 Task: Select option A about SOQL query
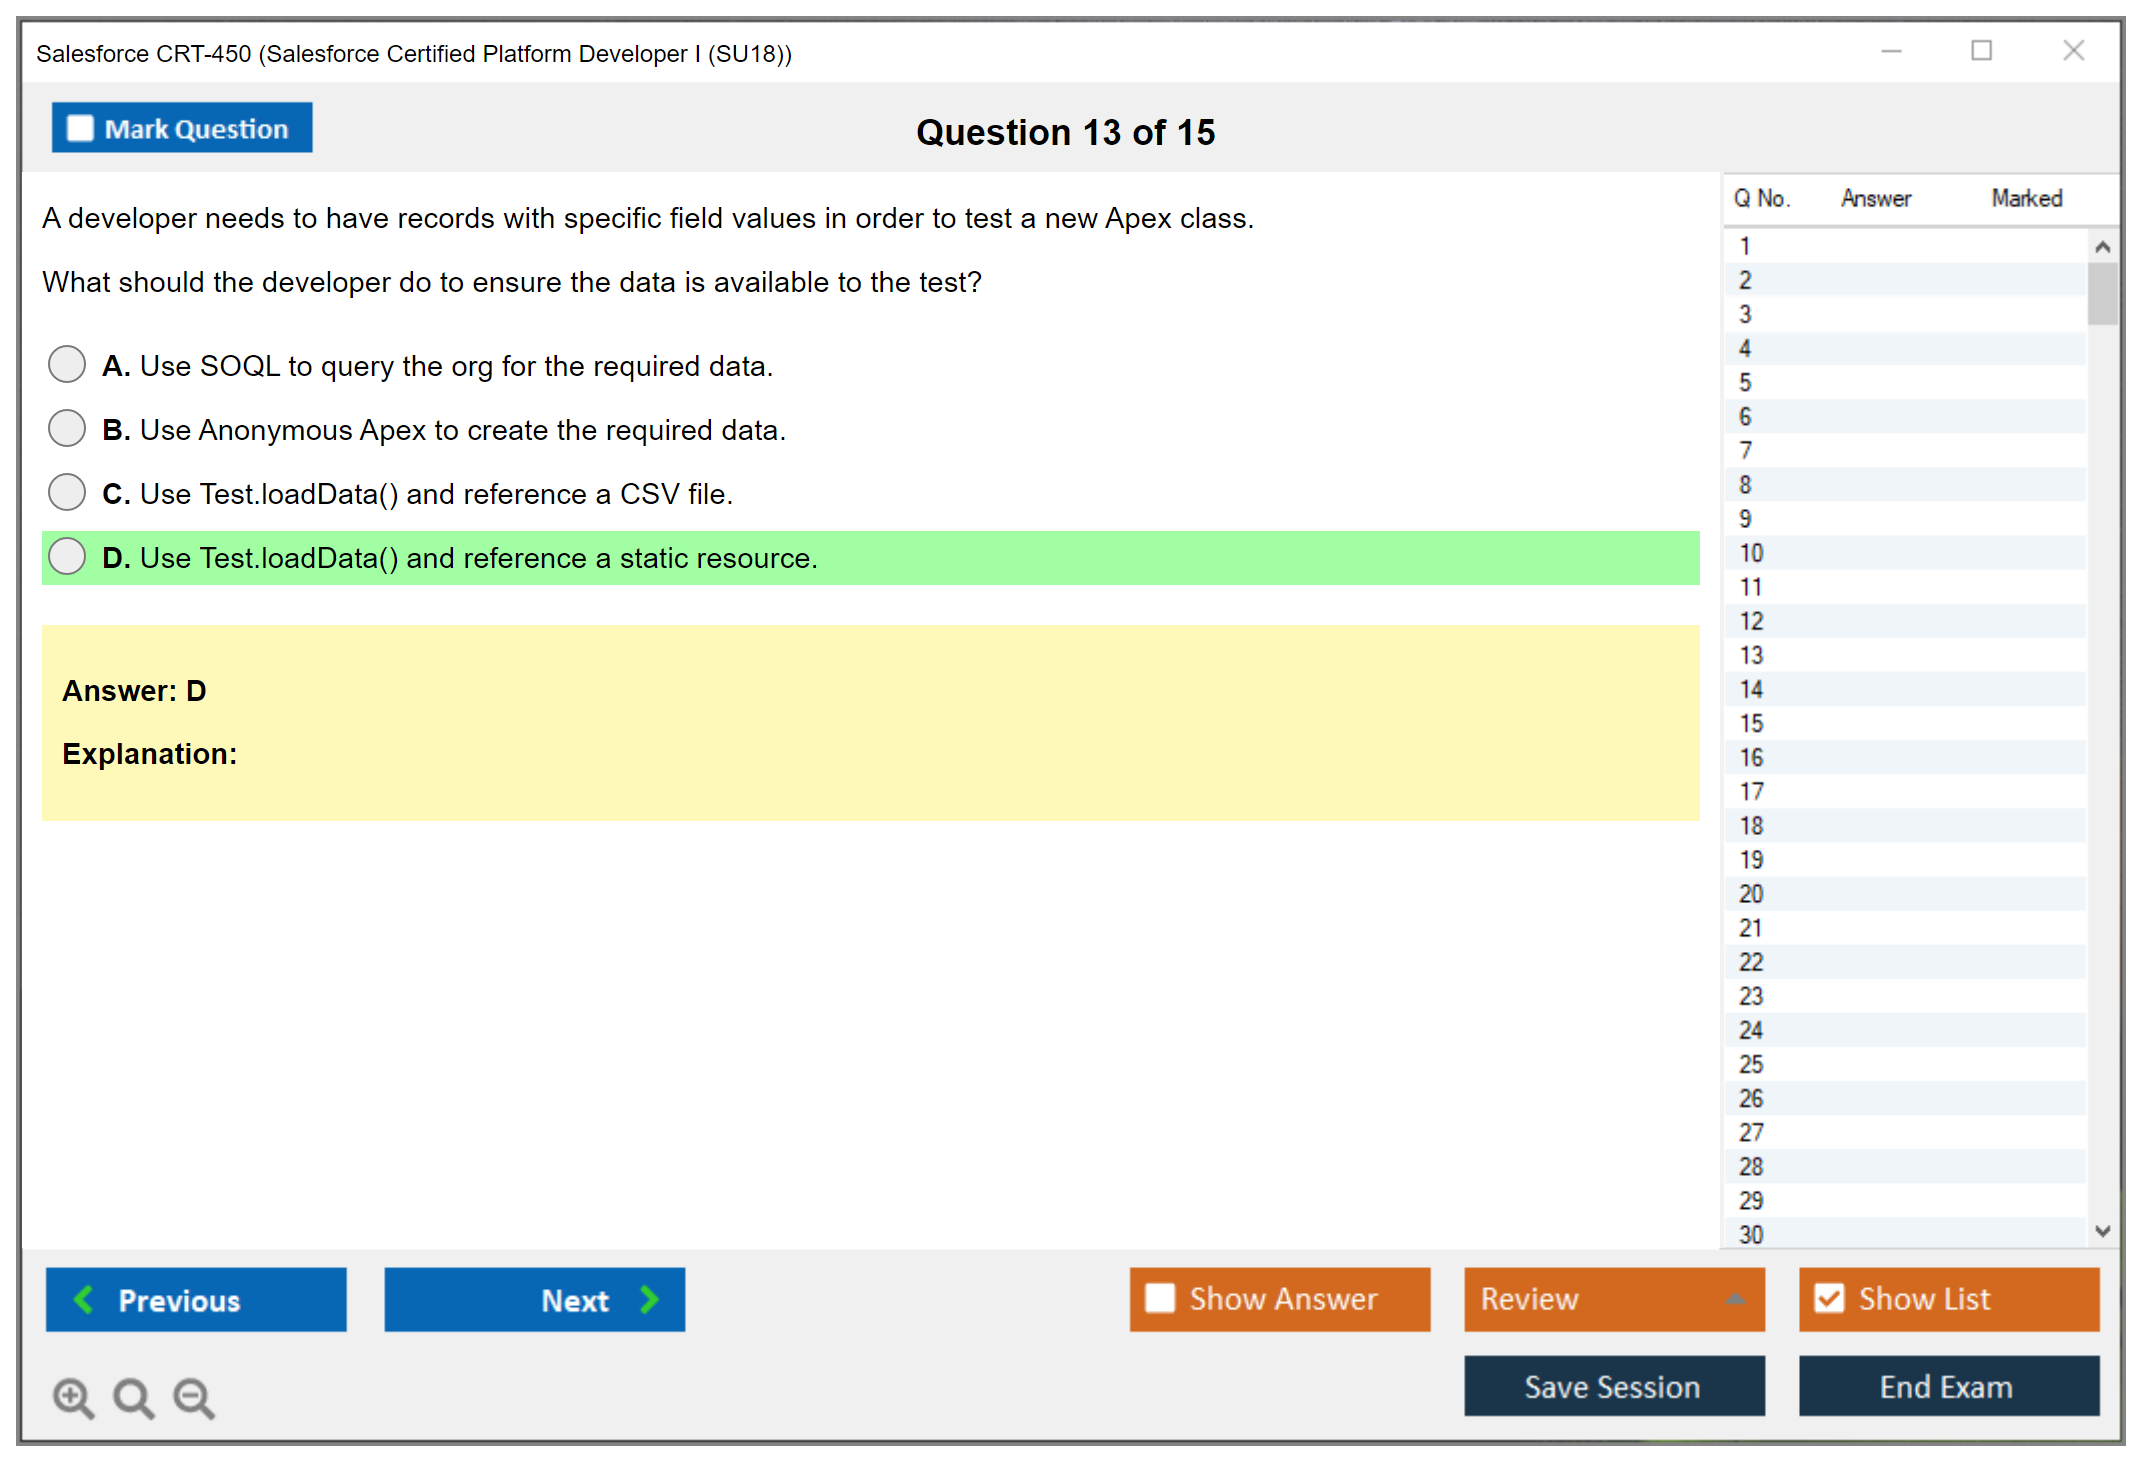(x=67, y=364)
